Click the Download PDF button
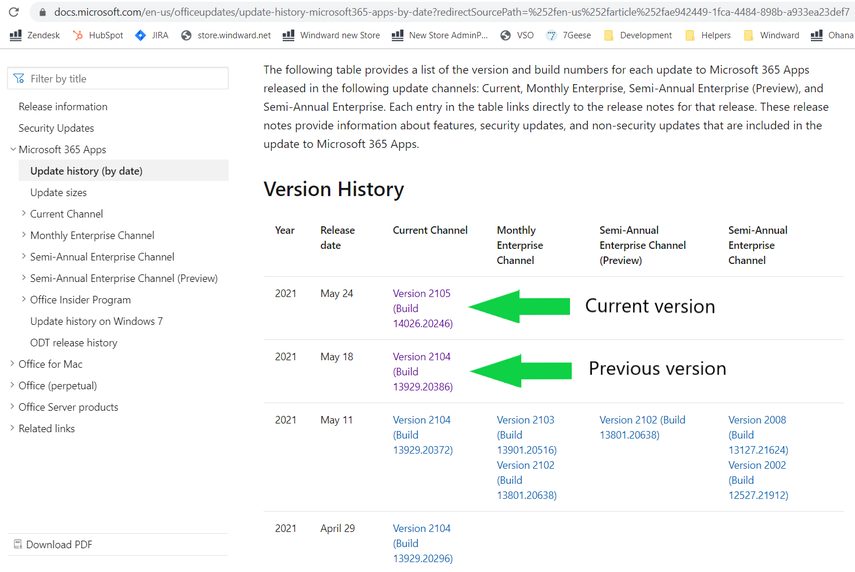 point(59,544)
